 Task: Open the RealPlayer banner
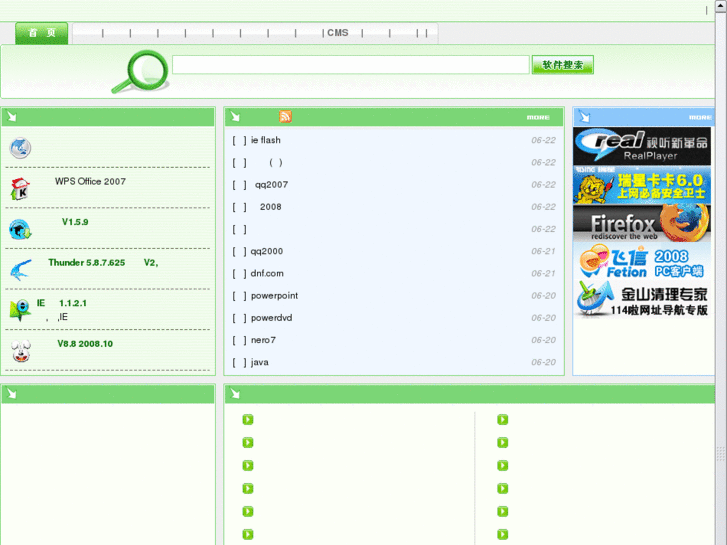pyautogui.click(x=641, y=146)
